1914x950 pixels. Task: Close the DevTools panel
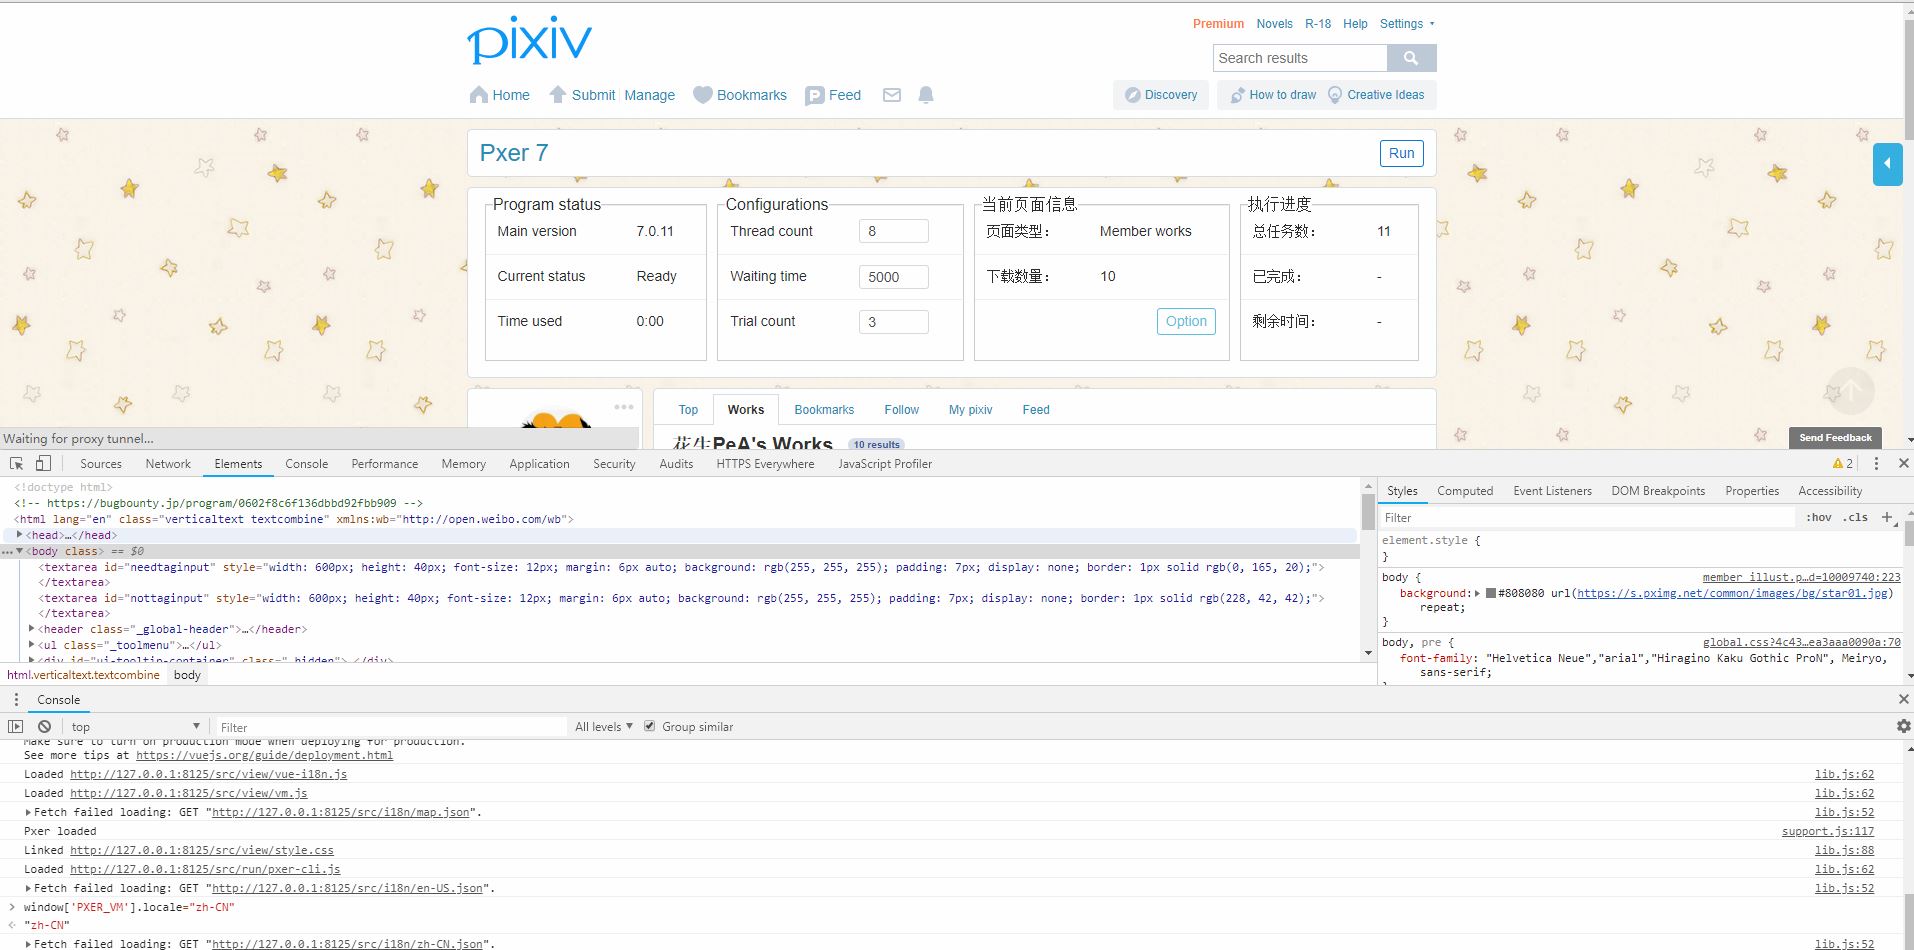[x=1903, y=463]
